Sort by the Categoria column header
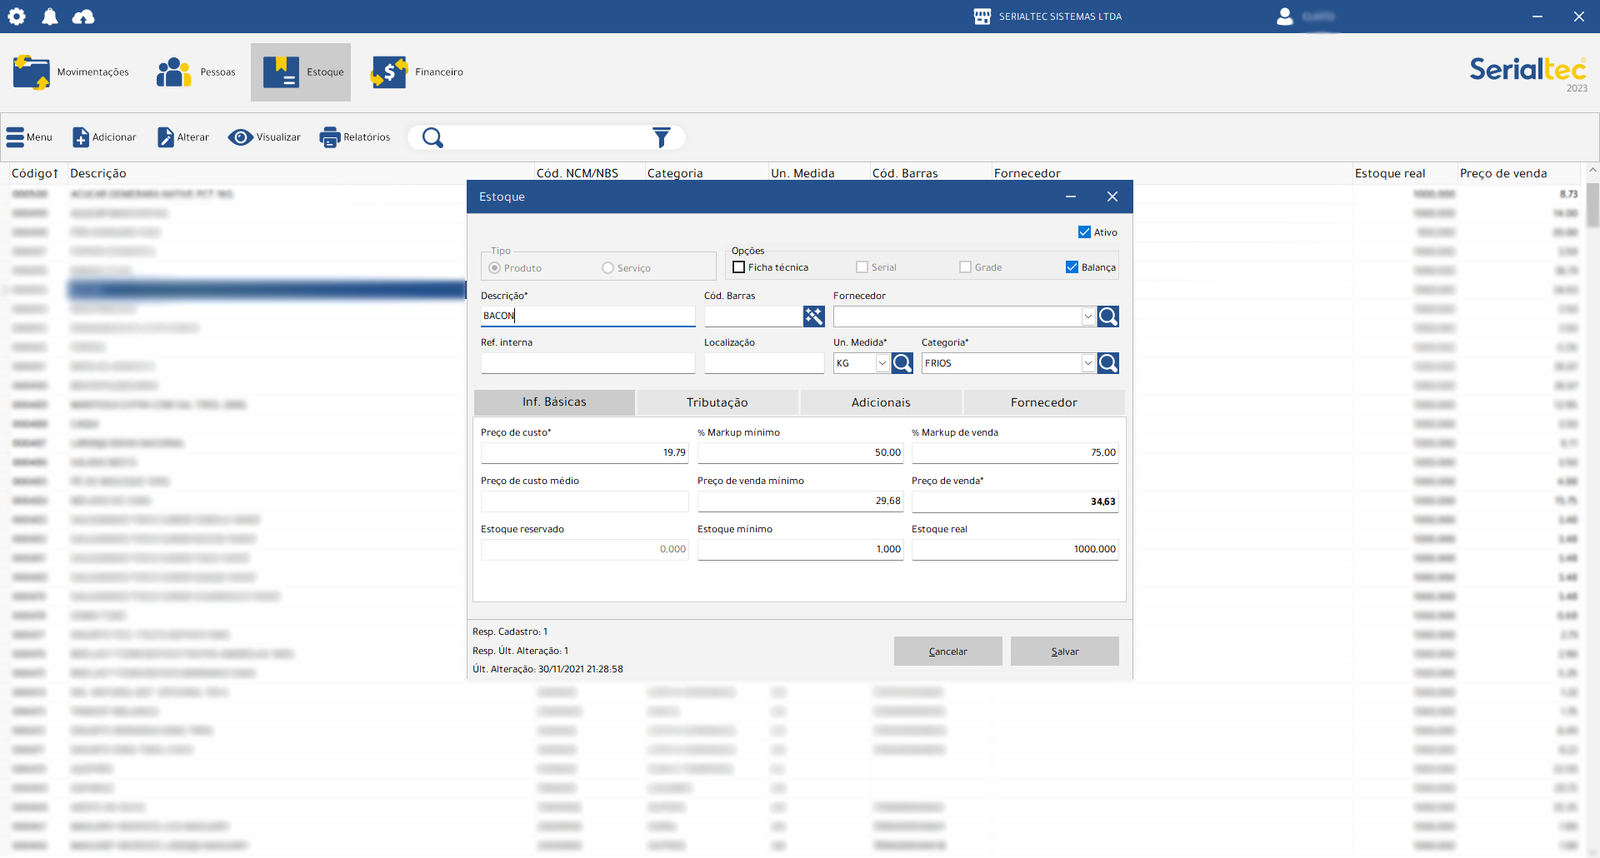Viewport: 1600px width, 858px height. point(675,173)
